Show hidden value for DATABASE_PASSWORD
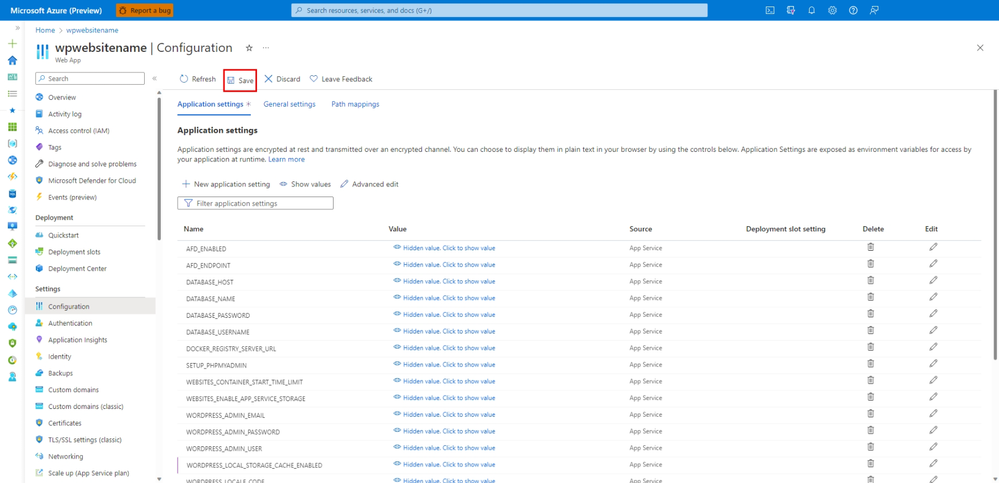The height and width of the screenshot is (483, 999). coord(444,314)
